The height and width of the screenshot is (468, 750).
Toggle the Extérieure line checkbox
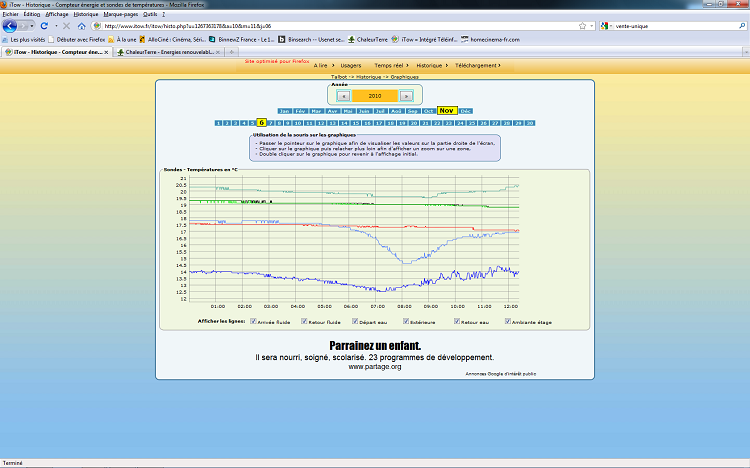click(406, 322)
